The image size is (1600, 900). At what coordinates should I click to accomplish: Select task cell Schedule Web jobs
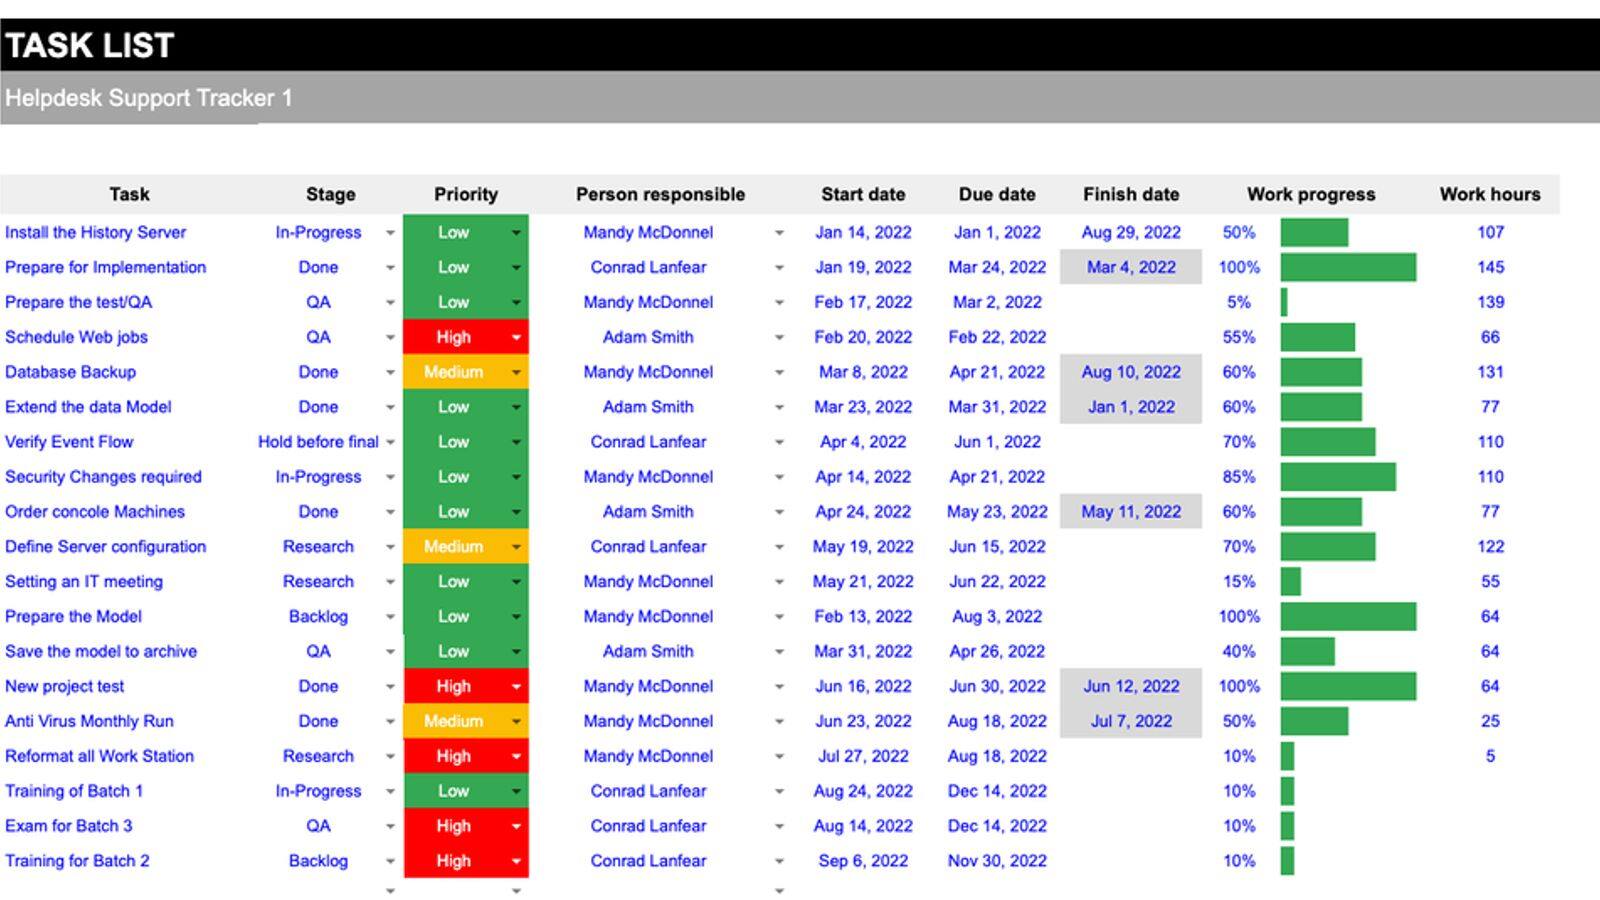click(x=76, y=337)
